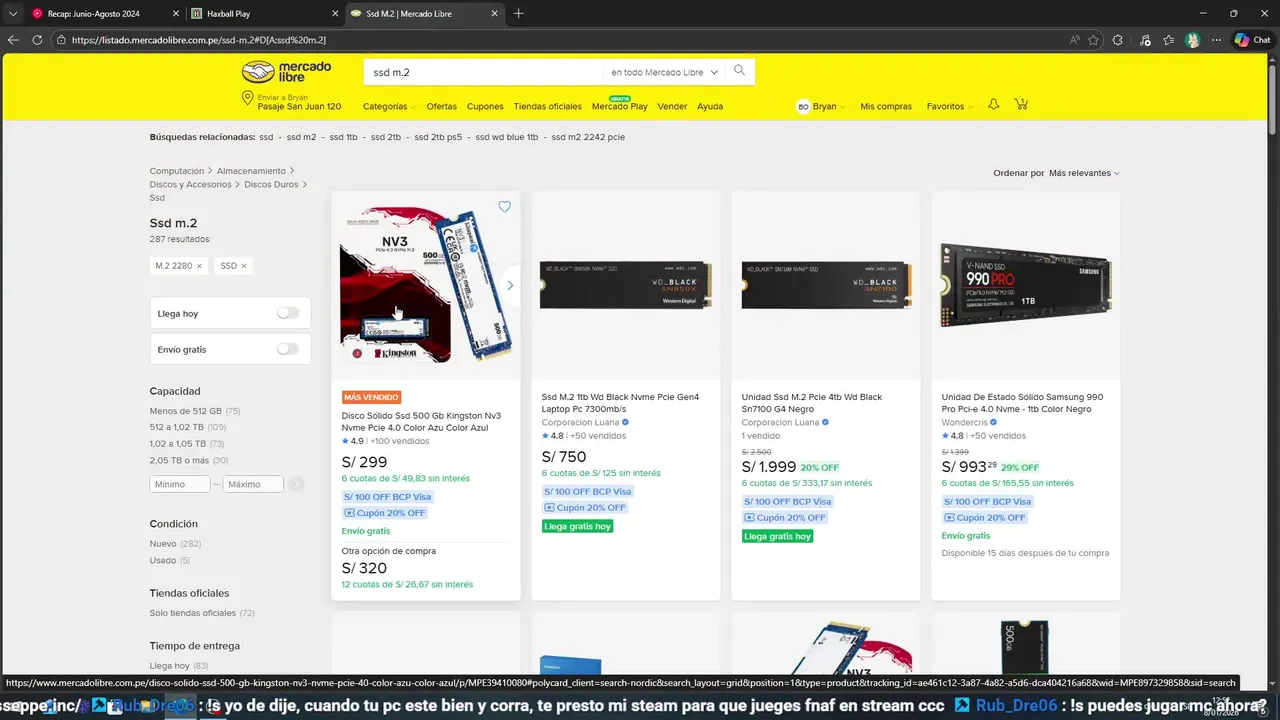The height and width of the screenshot is (720, 1280).
Task: Open Mis compras link
Action: (x=886, y=106)
